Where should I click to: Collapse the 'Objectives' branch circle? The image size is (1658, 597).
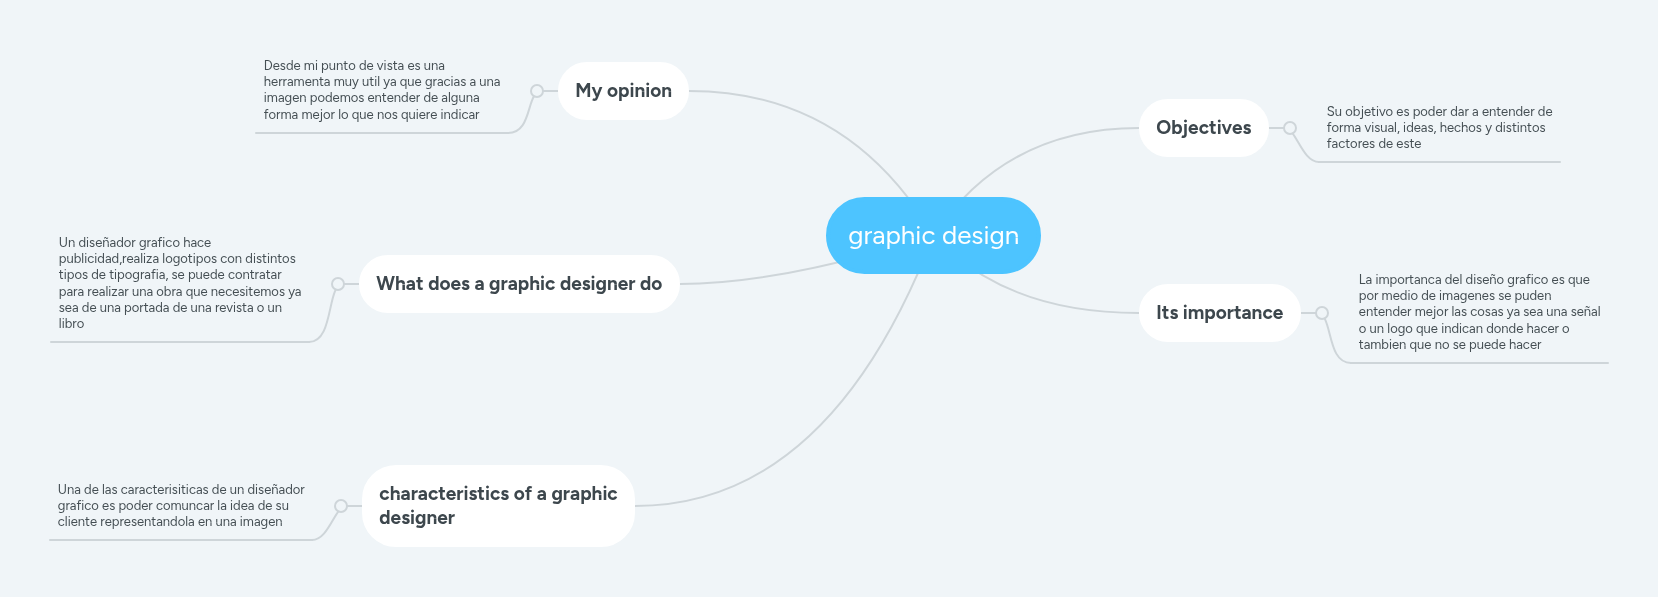tap(1290, 128)
